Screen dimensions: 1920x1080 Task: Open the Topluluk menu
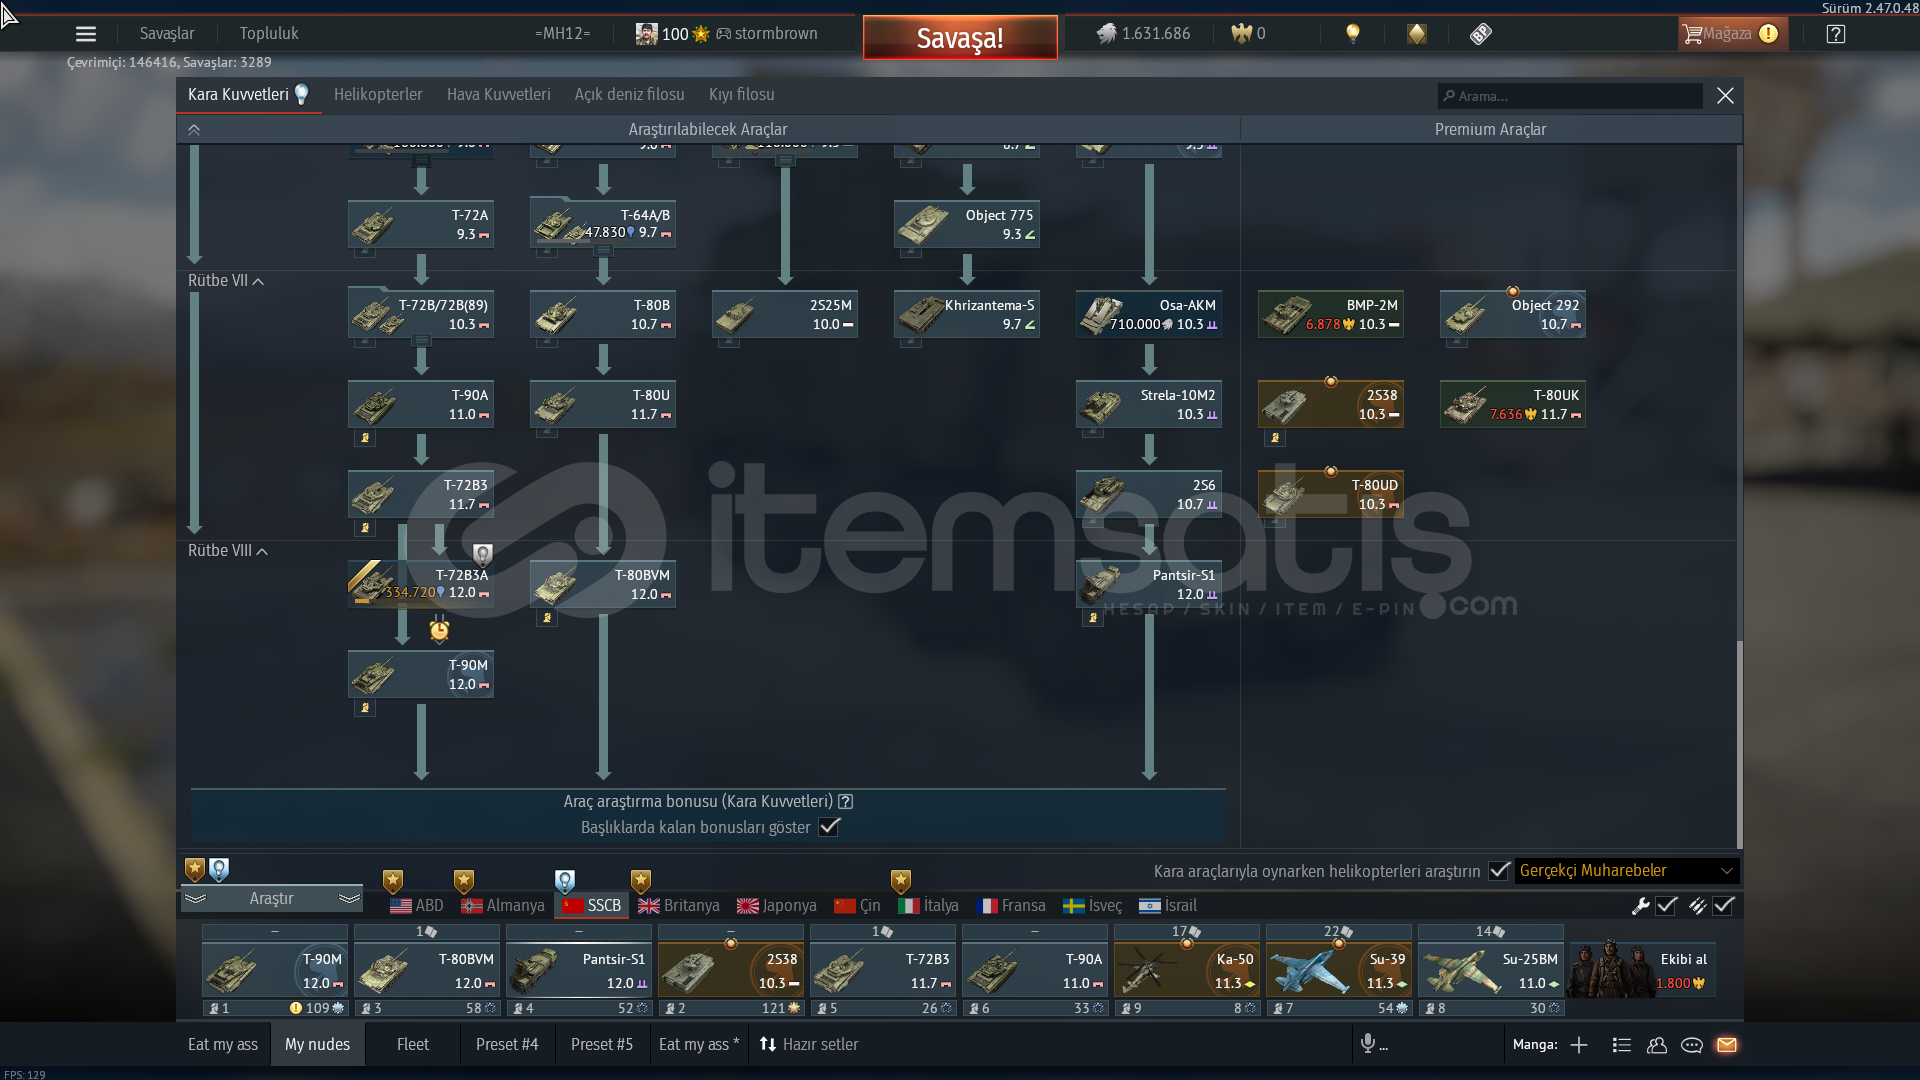(269, 34)
